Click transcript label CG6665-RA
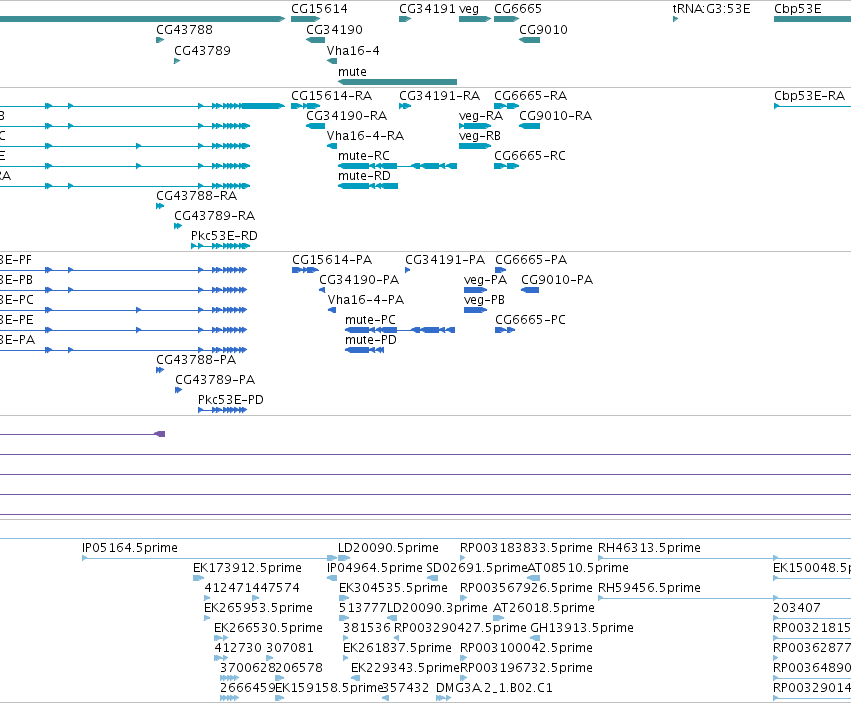The image size is (851, 703). pyautogui.click(x=530, y=96)
